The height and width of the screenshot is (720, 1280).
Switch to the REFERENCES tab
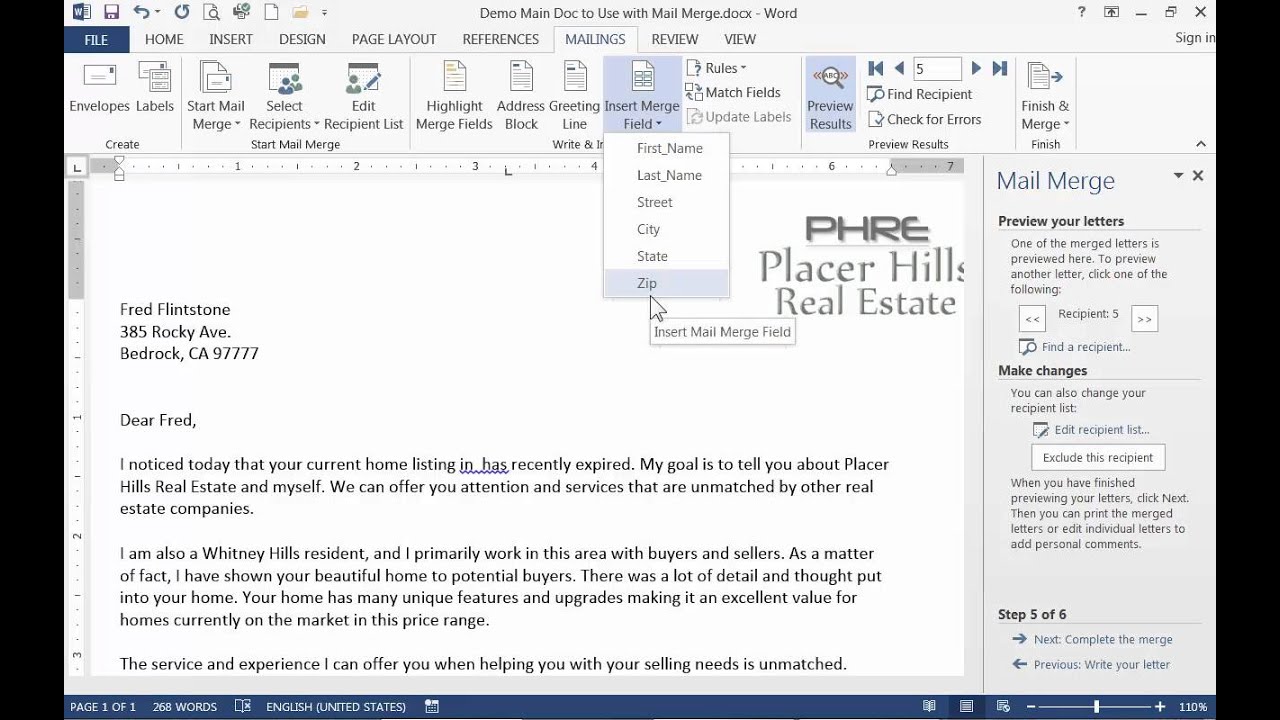coord(501,39)
